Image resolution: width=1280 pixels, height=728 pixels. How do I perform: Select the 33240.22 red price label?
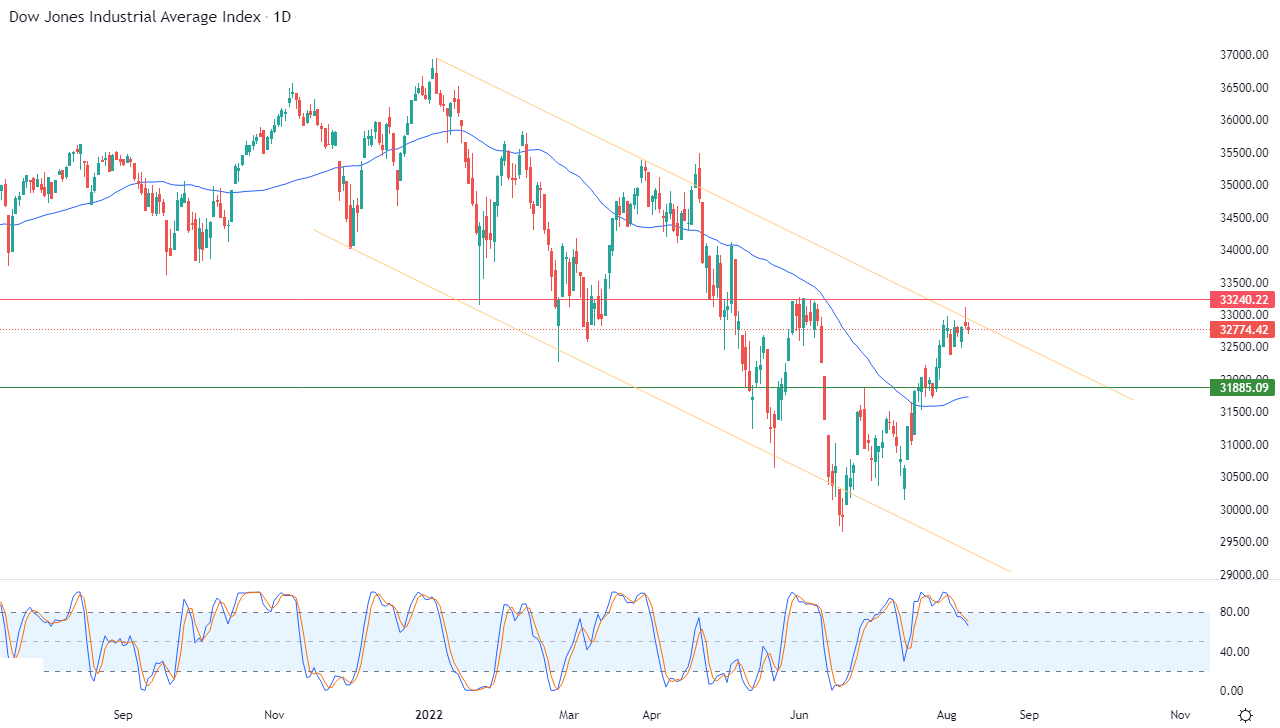[x=1241, y=299]
